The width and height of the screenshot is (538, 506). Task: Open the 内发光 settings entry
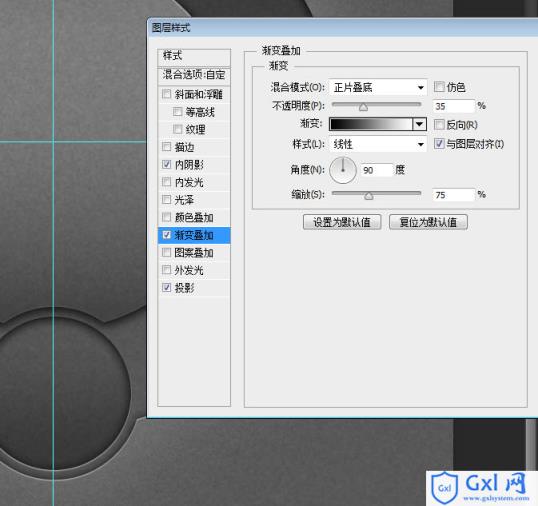[189, 182]
